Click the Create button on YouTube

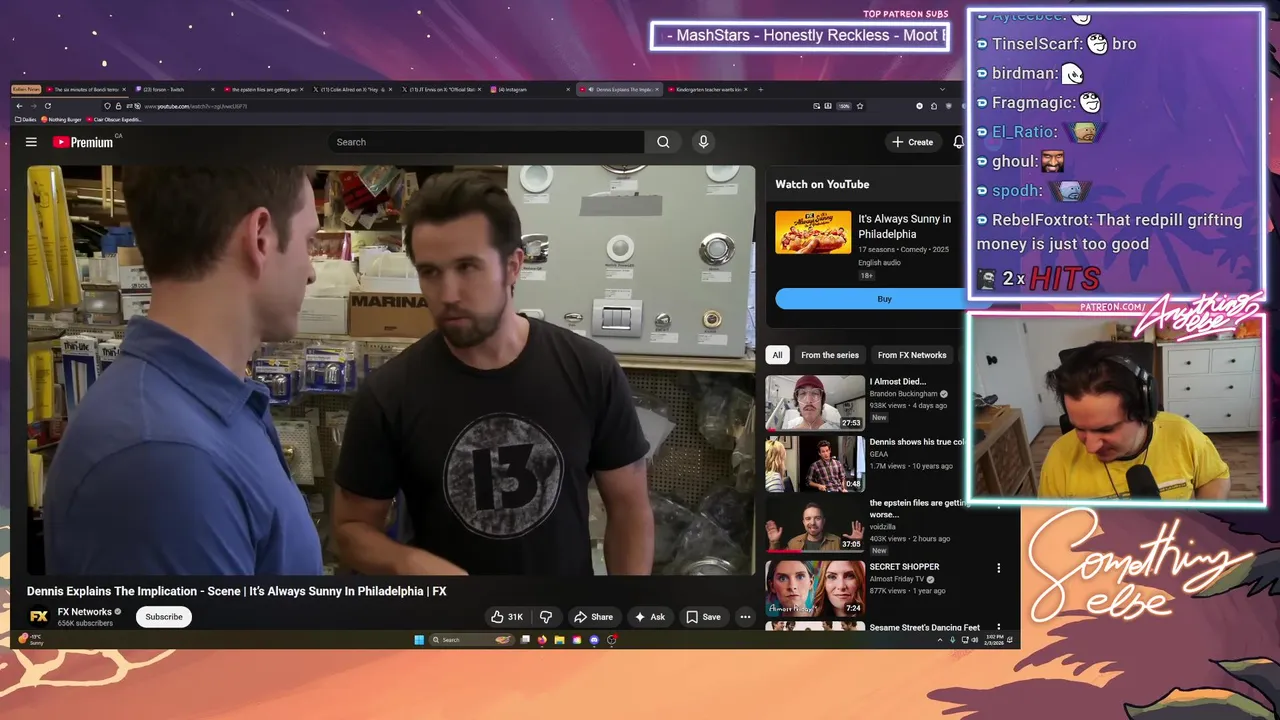point(913,142)
